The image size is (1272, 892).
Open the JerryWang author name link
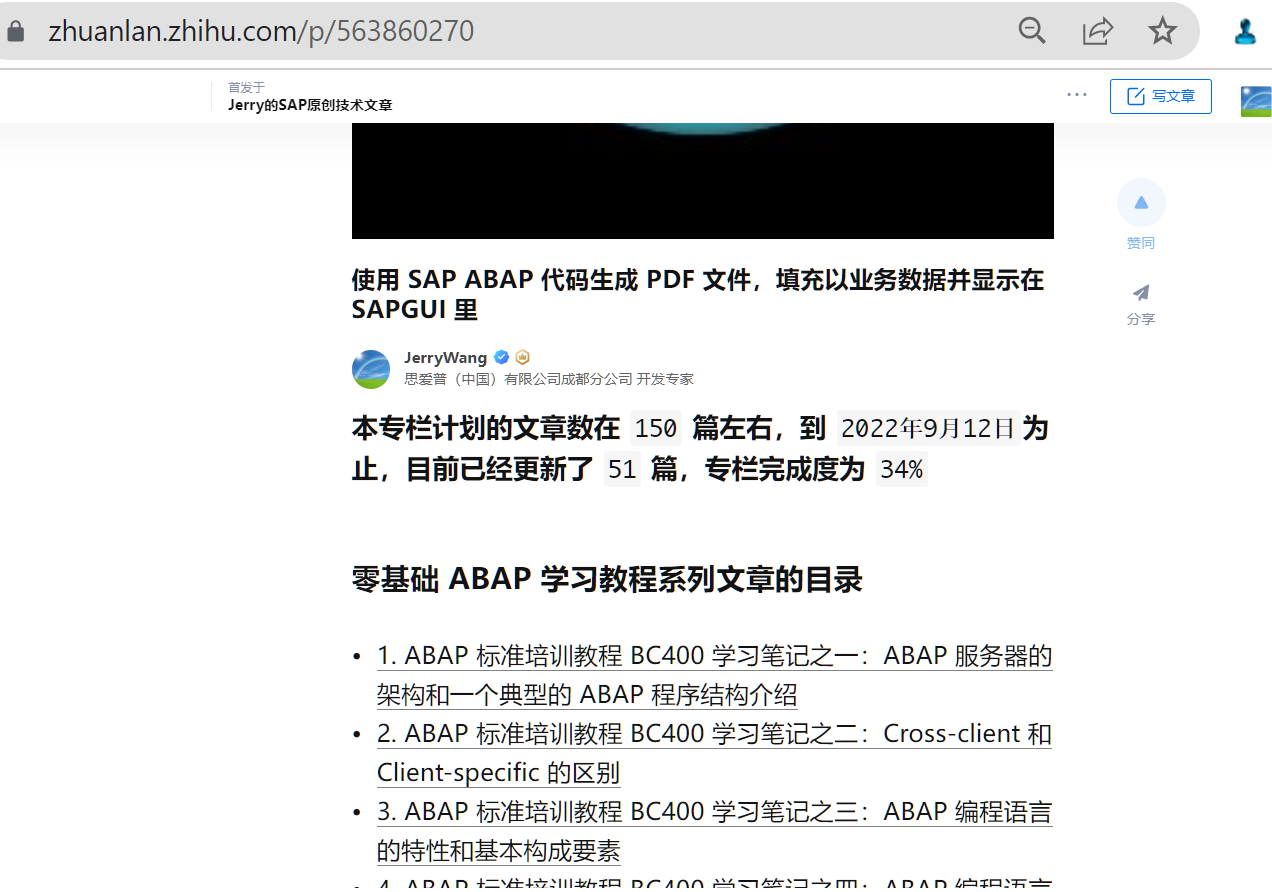pos(445,357)
